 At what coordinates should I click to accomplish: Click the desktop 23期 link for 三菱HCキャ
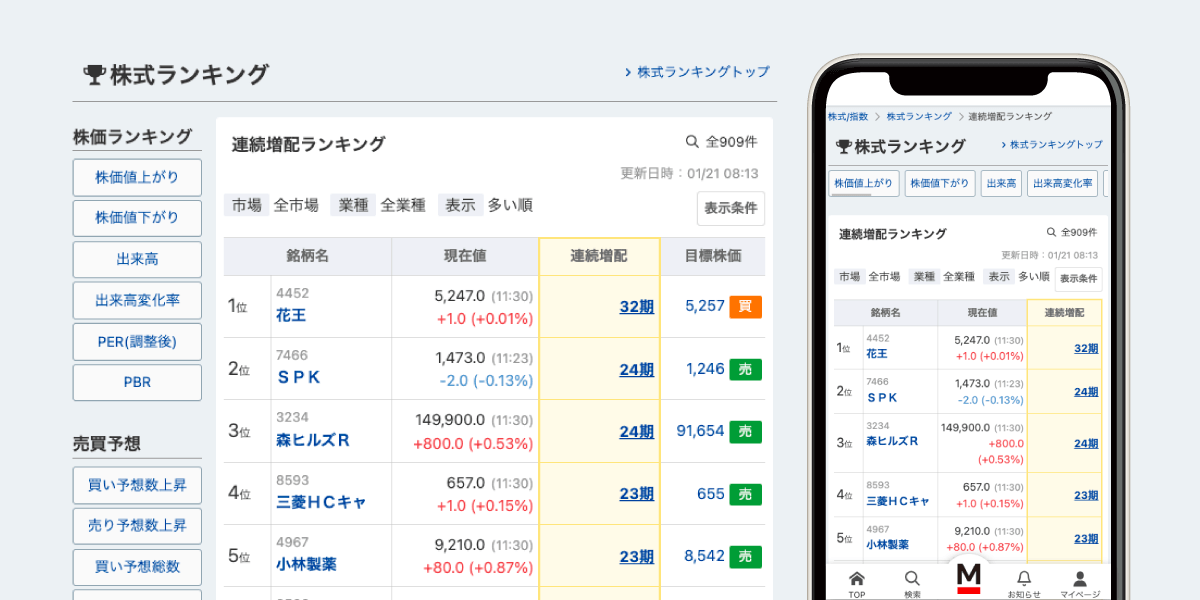(636, 494)
